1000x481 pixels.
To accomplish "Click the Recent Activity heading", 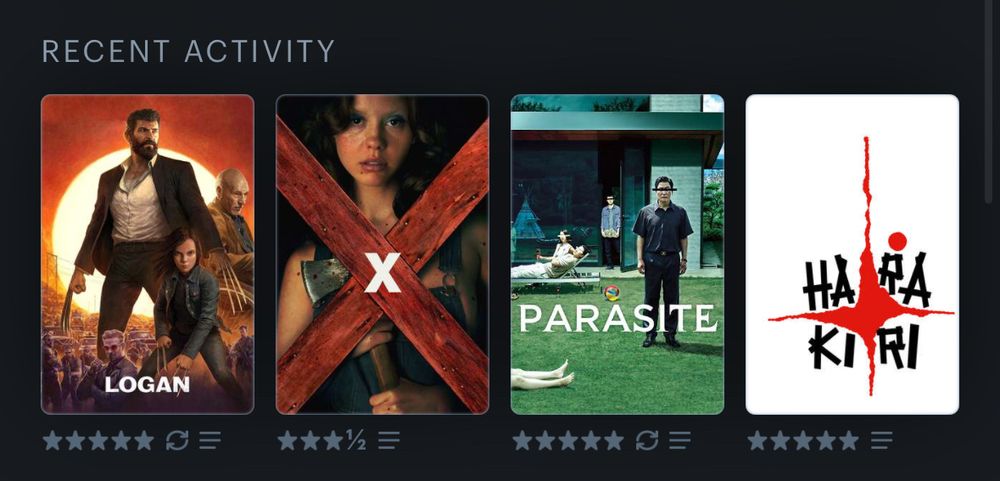I will pos(188,51).
